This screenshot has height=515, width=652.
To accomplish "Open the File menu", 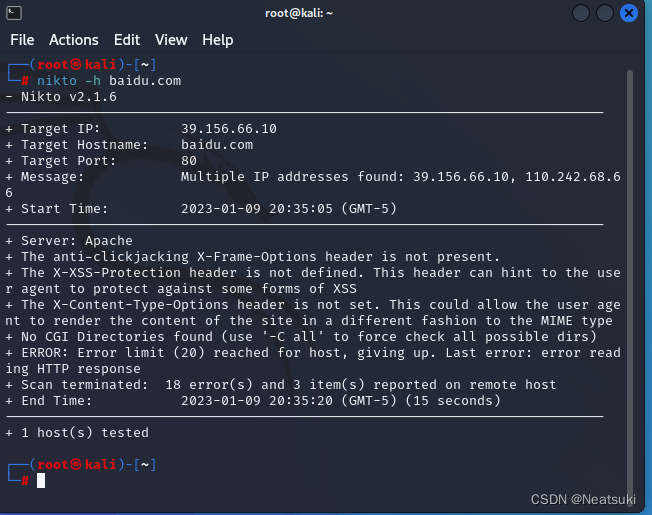I will [22, 40].
